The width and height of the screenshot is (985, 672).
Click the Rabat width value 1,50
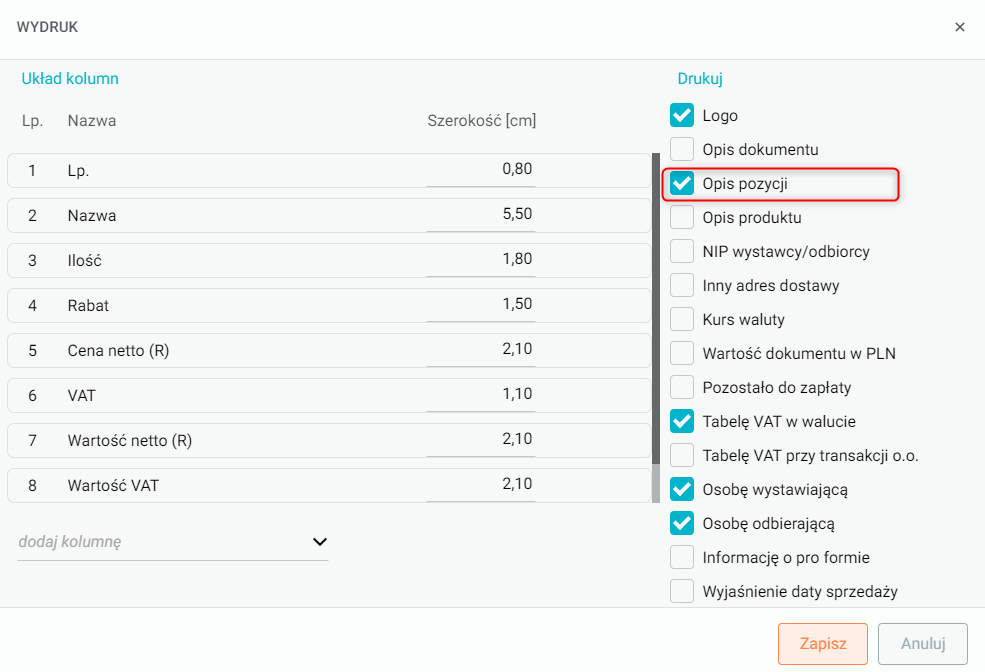[481, 305]
